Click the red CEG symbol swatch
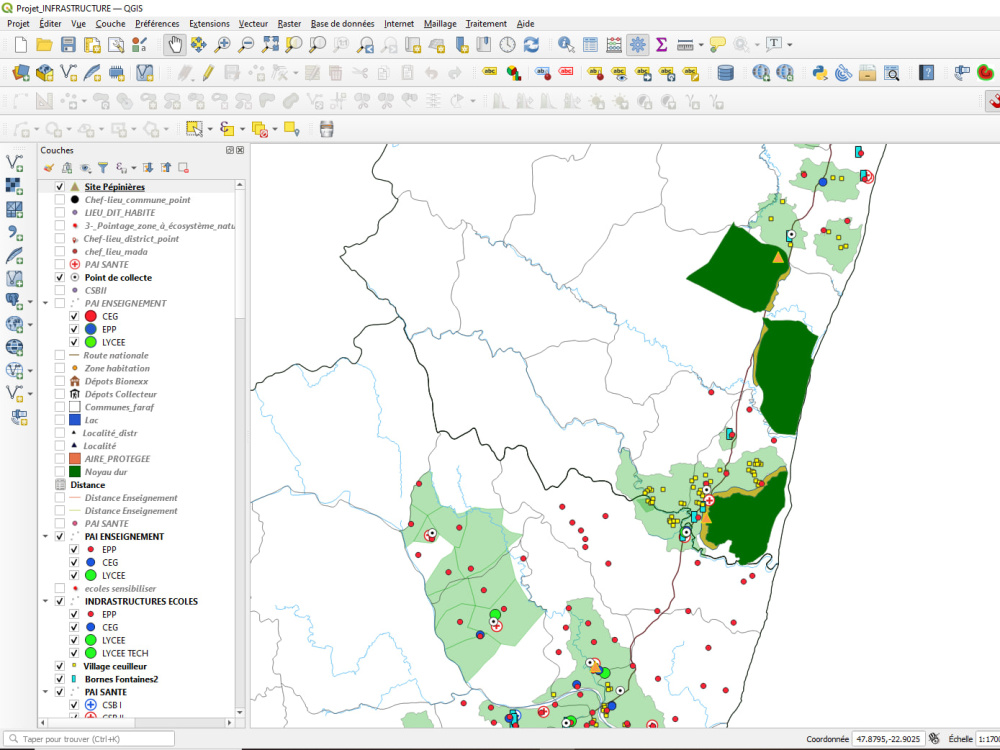The width and height of the screenshot is (1000, 750). tap(91, 316)
